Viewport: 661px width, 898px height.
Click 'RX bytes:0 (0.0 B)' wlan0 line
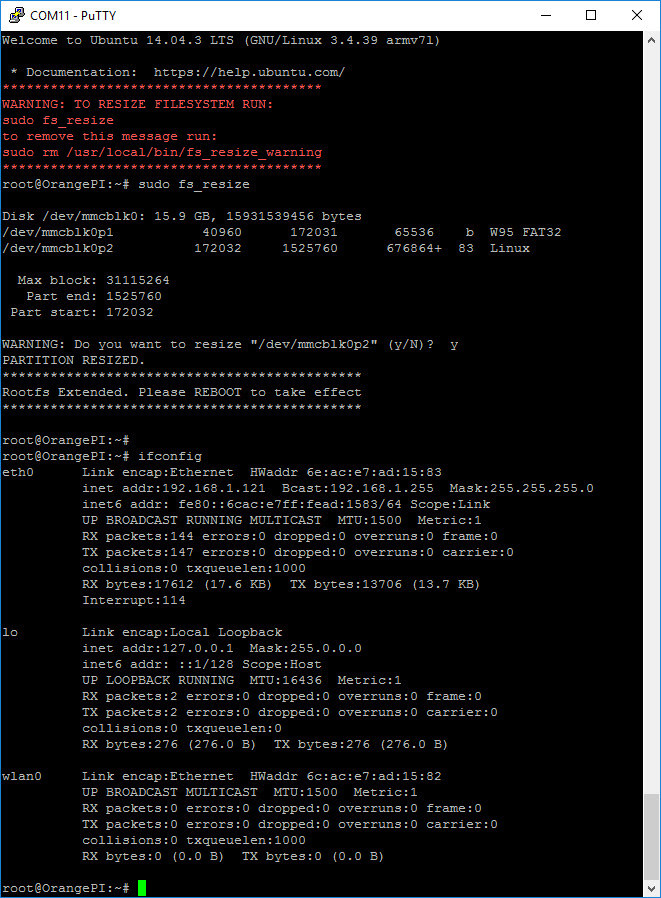(x=153, y=856)
